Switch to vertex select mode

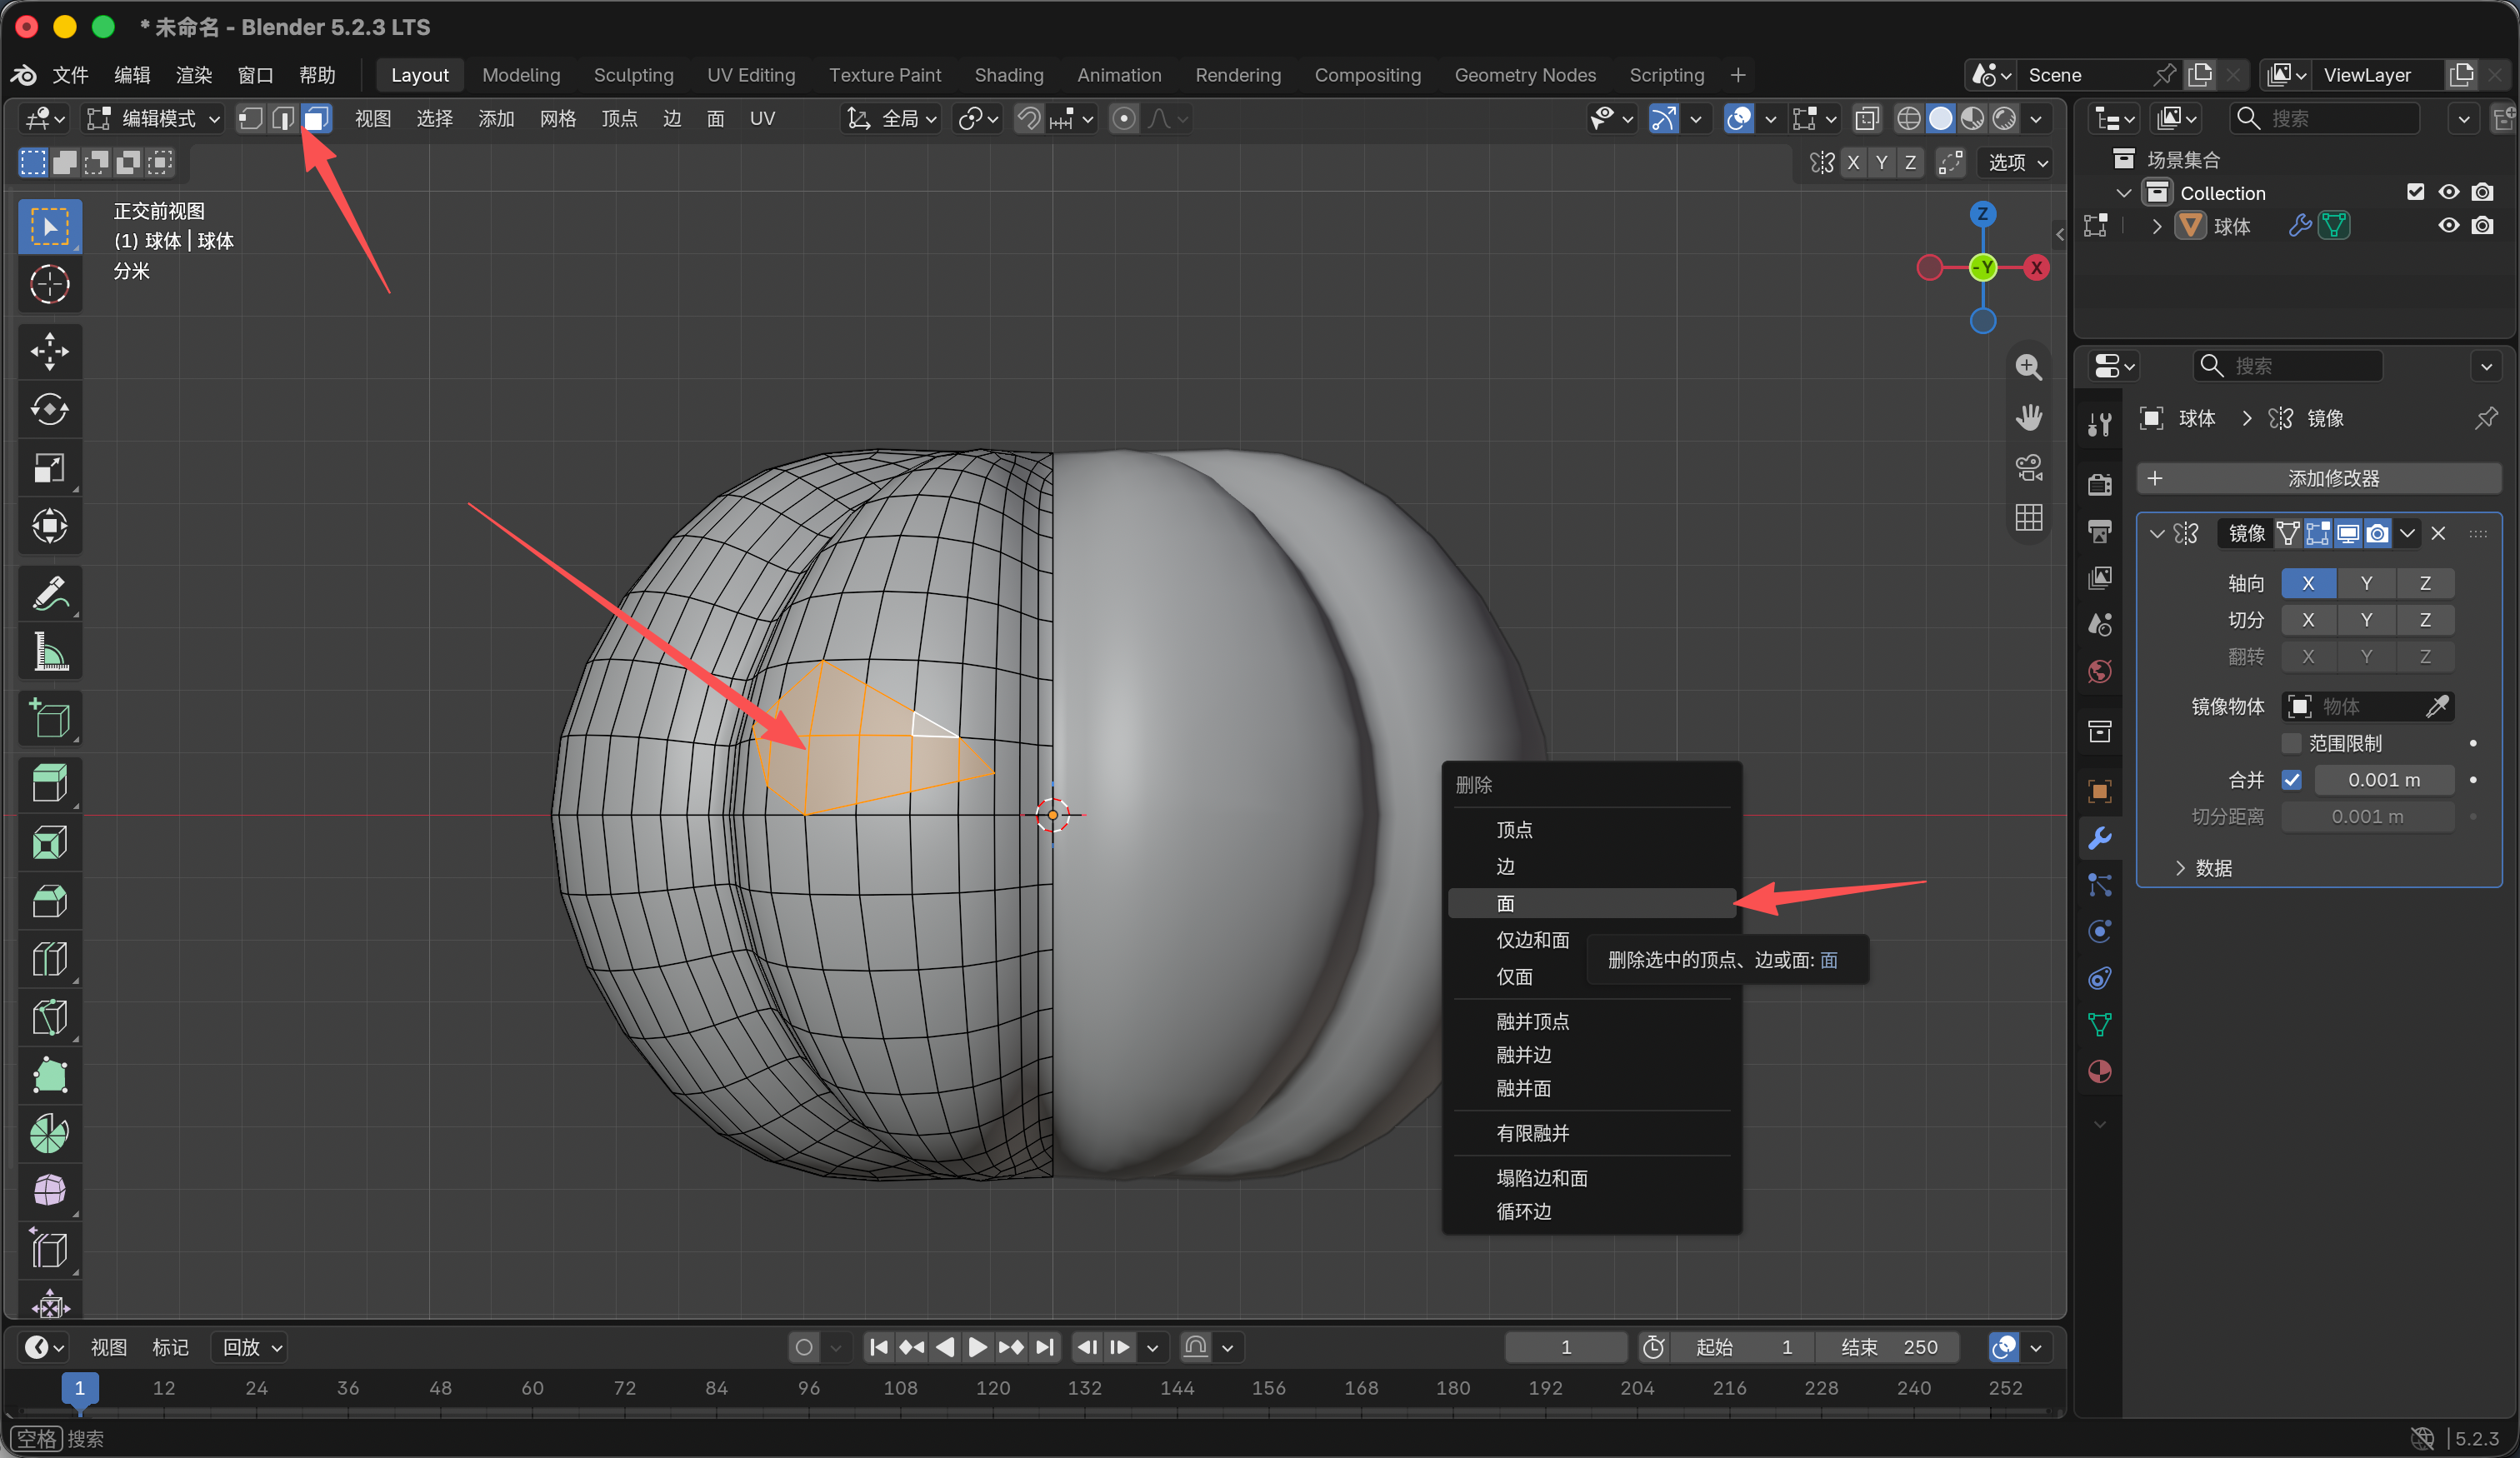point(251,119)
